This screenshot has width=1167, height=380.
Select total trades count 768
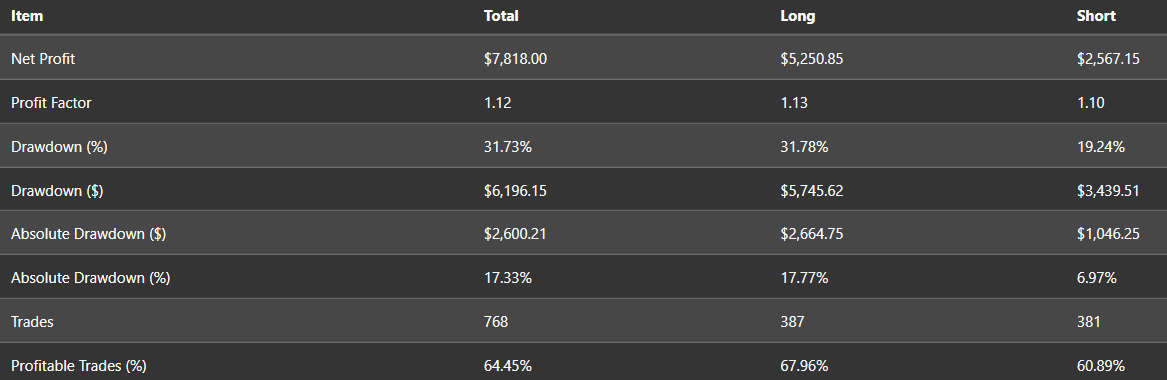coord(496,322)
